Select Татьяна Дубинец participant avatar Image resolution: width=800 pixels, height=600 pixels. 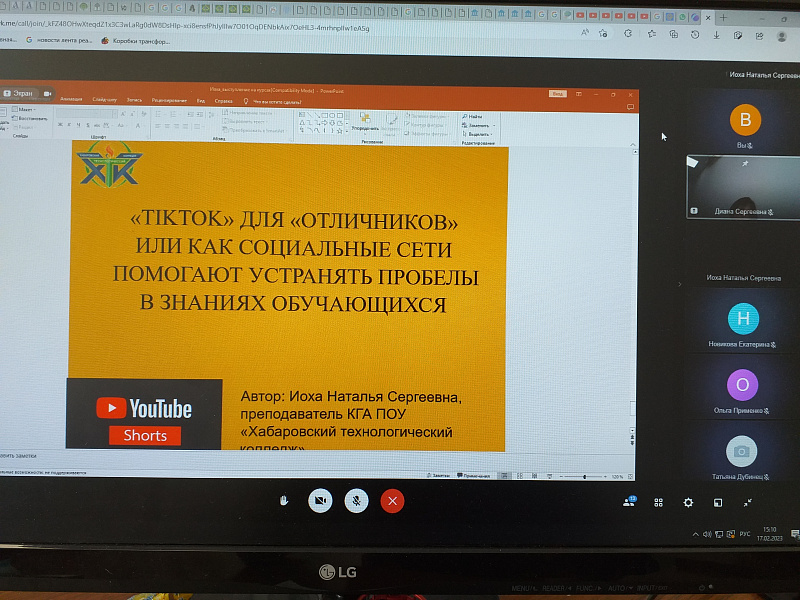click(x=741, y=451)
